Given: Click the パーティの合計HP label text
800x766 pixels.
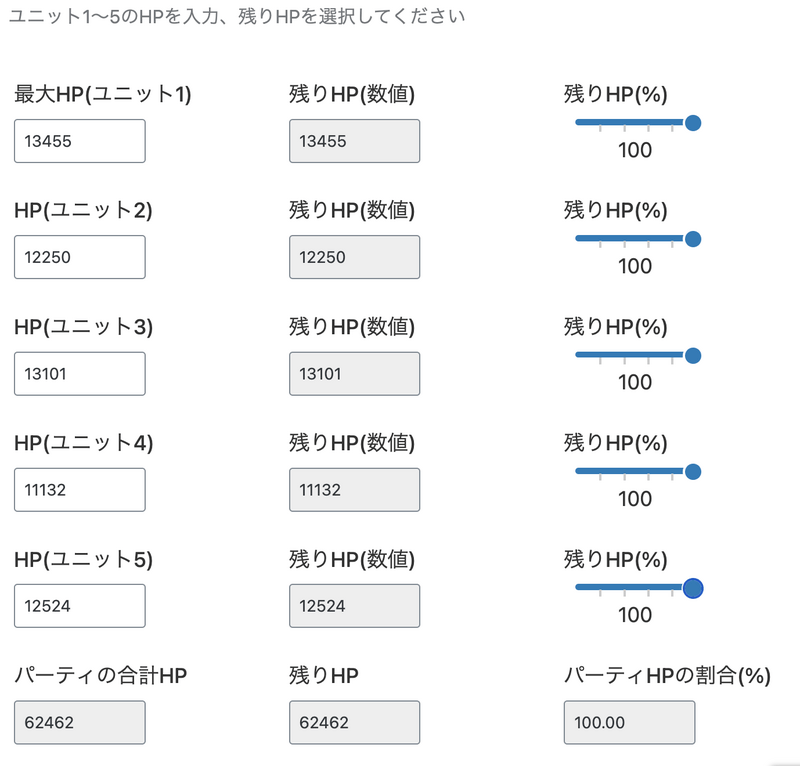Looking at the screenshot, I should pyautogui.click(x=101, y=676).
